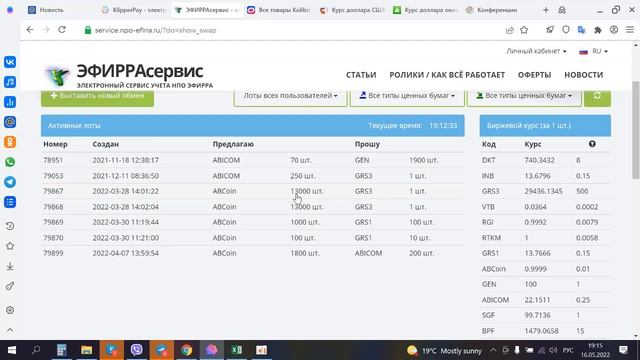Bookmark this page with the star
The width and height of the screenshot is (640, 360).
pos(524,30)
